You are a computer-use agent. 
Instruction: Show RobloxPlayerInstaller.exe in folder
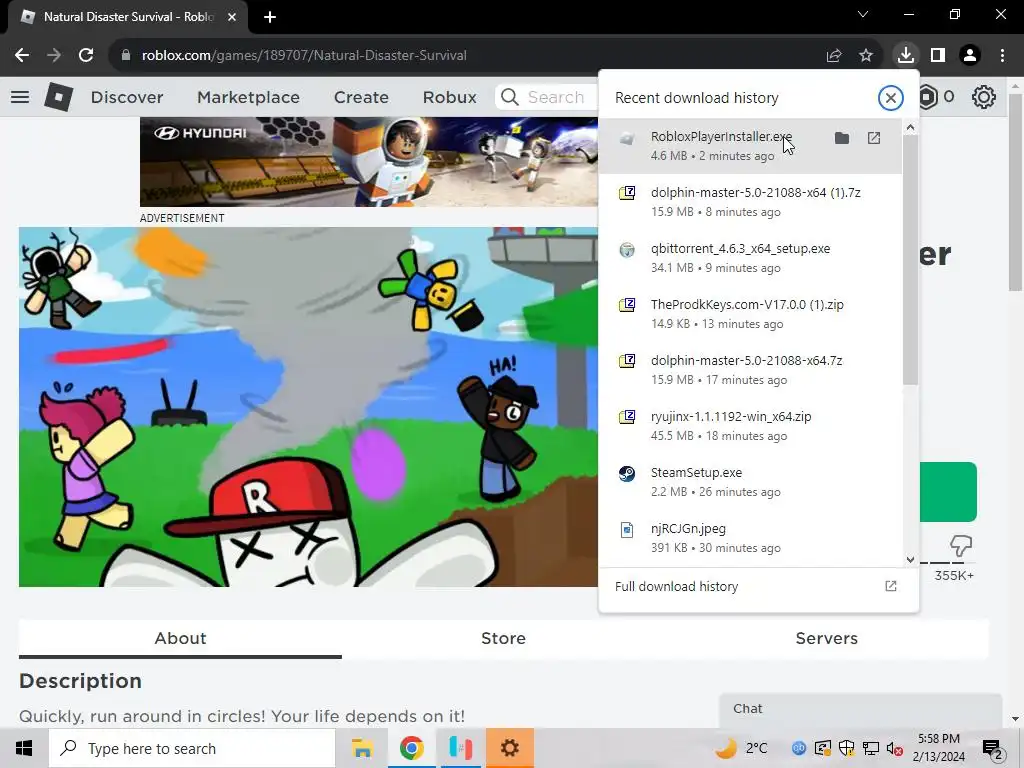pyautogui.click(x=842, y=138)
